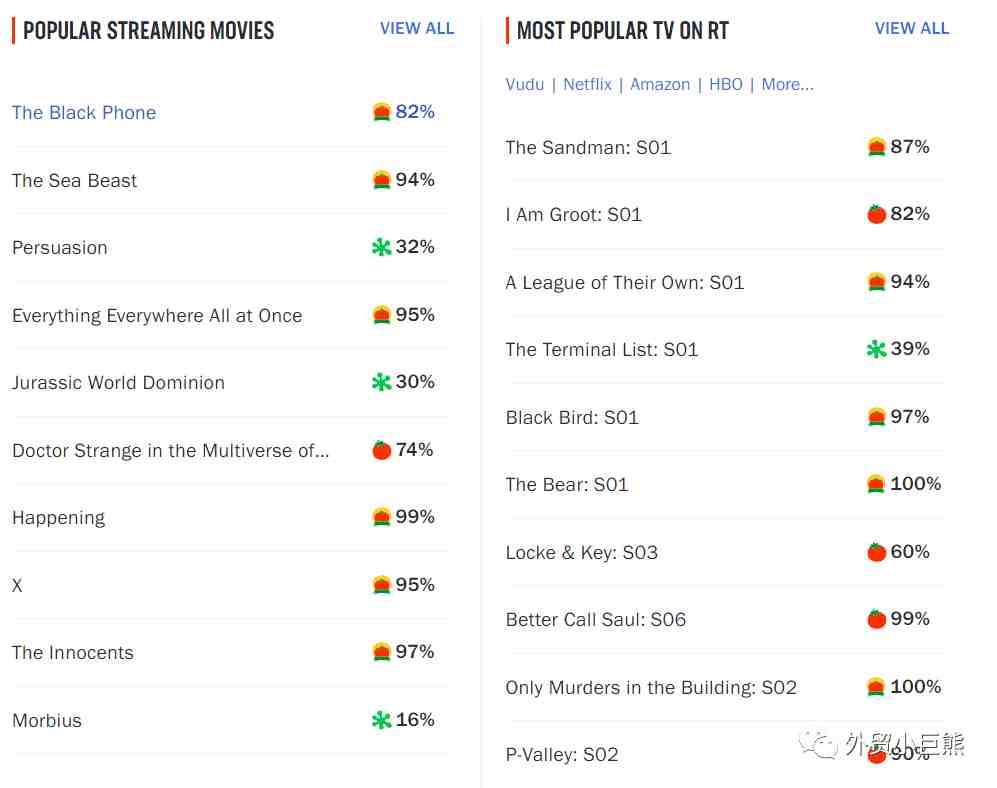The image size is (997, 788).
Task: Click the Certified Fresh icon beside The Black Phone
Action: [381, 112]
